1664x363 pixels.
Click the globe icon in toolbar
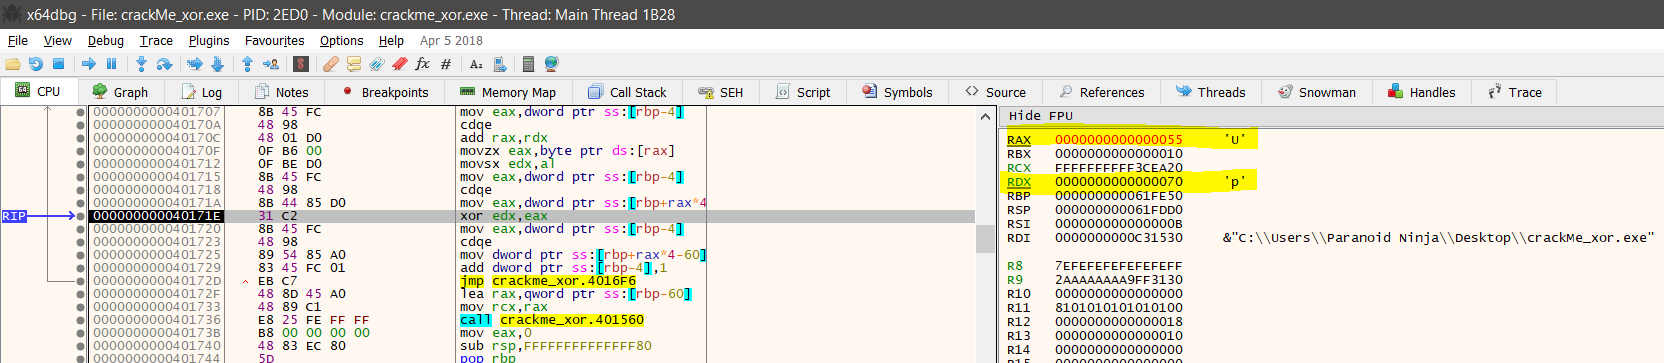[x=551, y=64]
